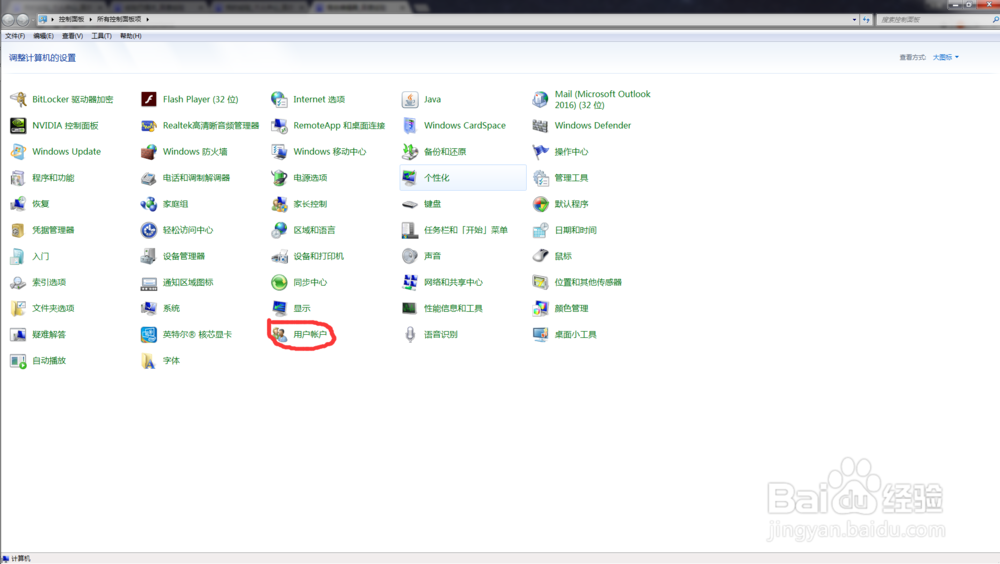Expand address bar history dropdown arrow

(x=855, y=20)
